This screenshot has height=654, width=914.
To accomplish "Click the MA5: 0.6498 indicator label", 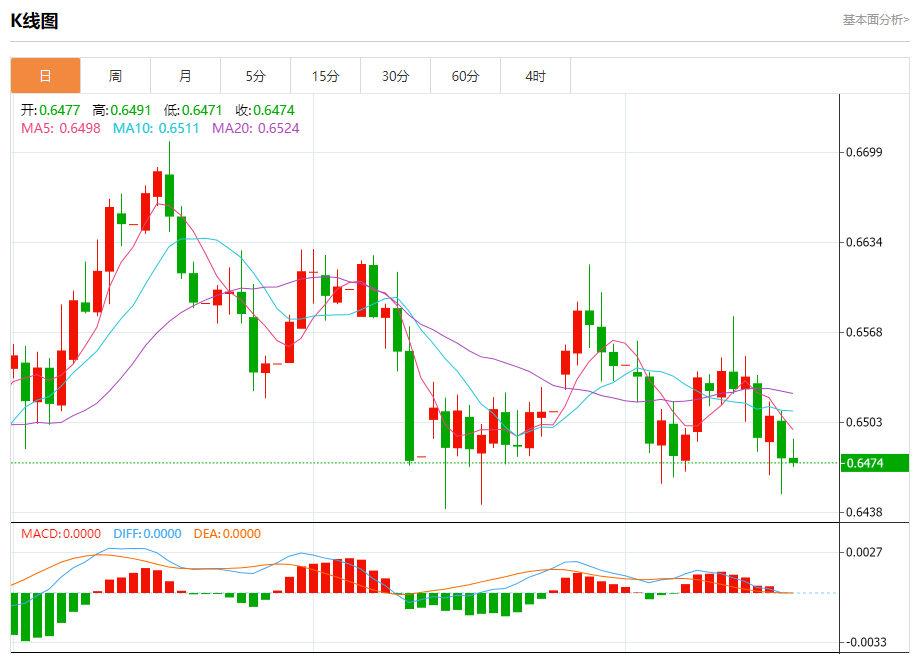I will (61, 128).
